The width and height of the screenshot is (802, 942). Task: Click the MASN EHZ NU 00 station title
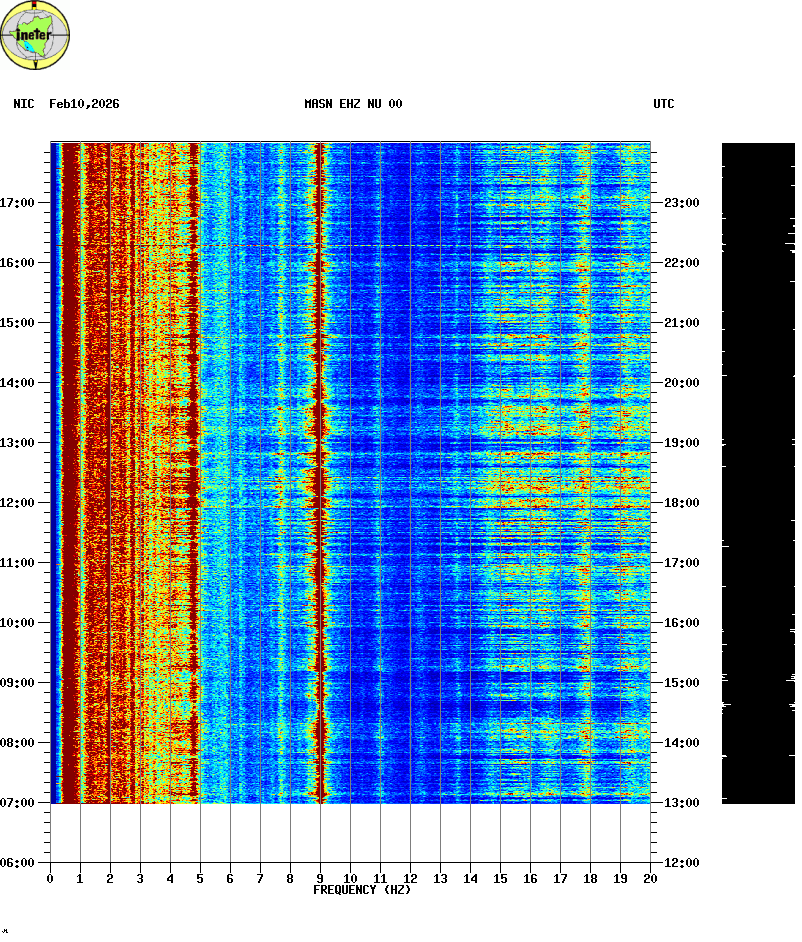(353, 104)
